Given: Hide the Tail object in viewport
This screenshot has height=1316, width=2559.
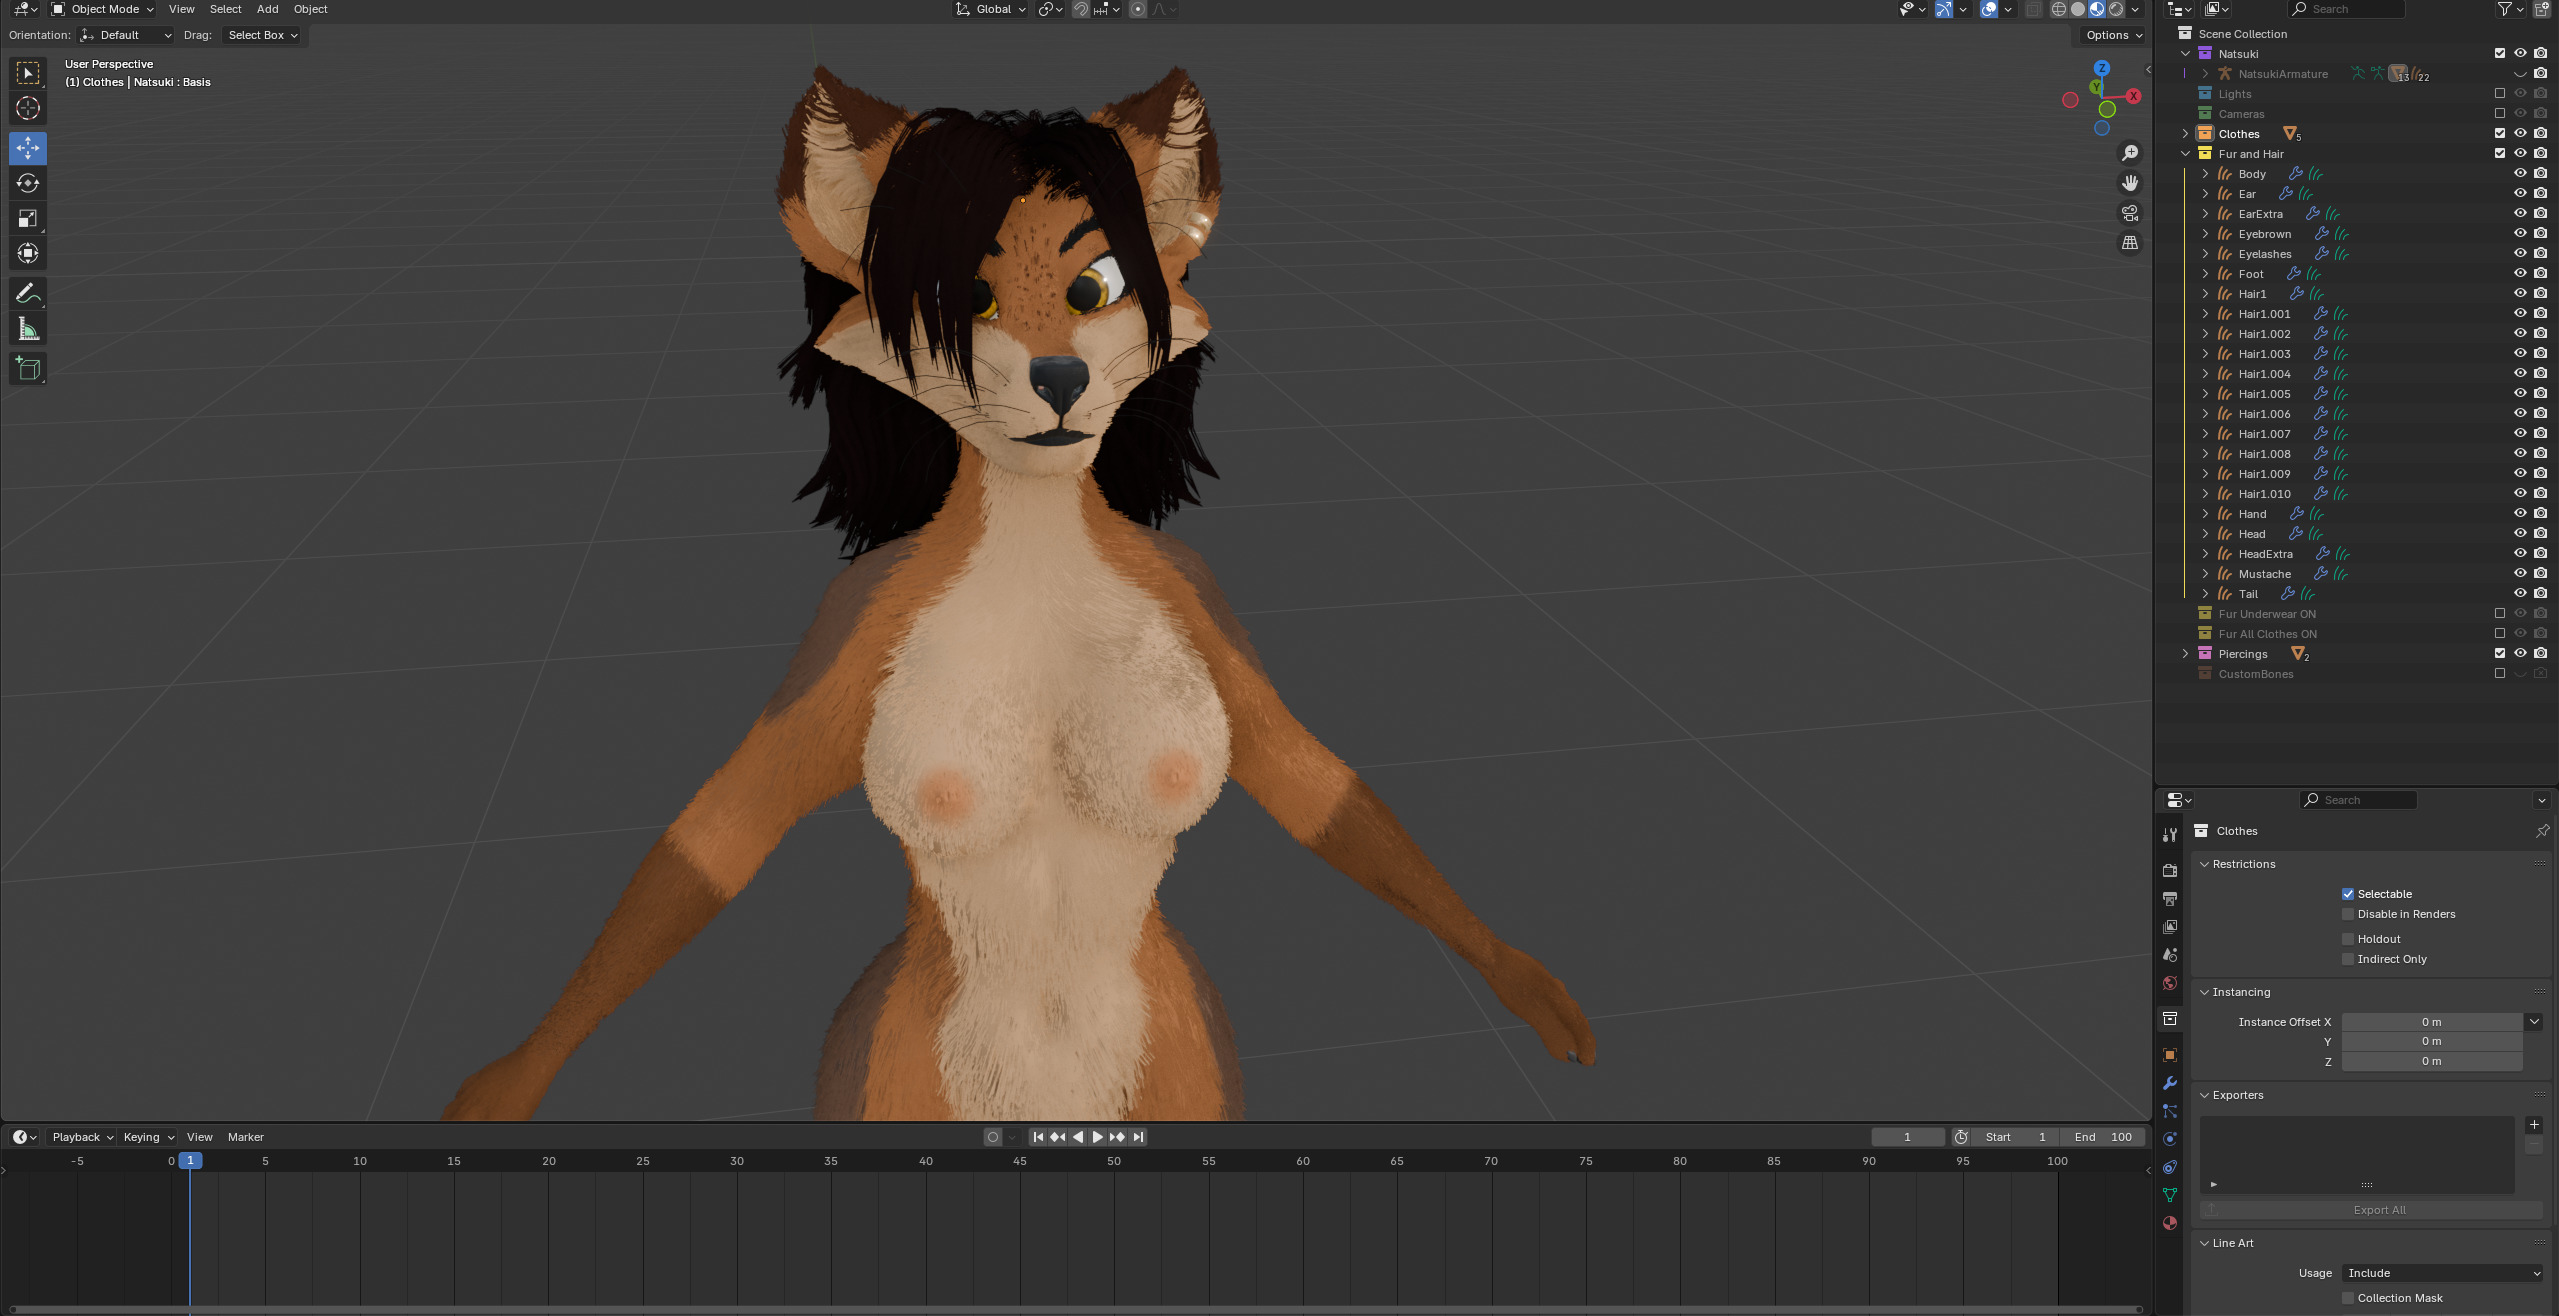Looking at the screenshot, I should (2520, 593).
